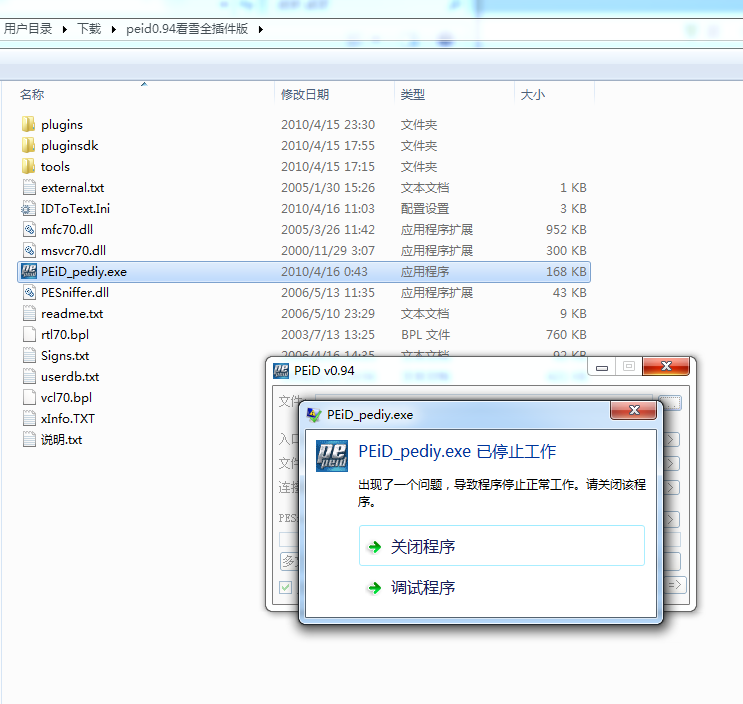Choose 关闭程序 to close the program

[x=502, y=546]
